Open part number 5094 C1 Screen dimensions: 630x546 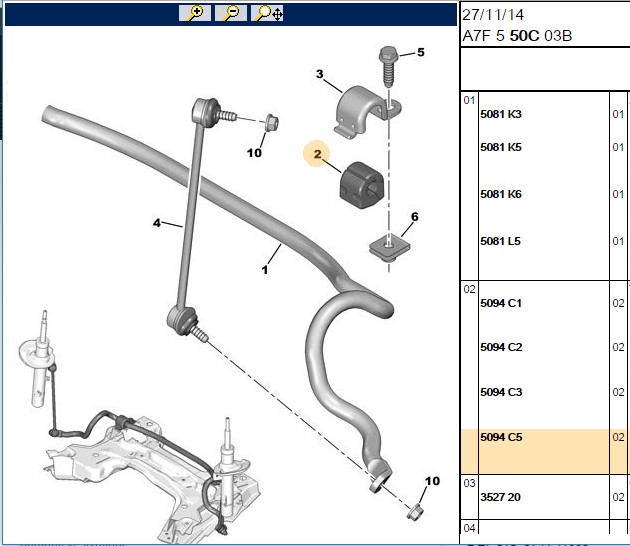pos(501,303)
